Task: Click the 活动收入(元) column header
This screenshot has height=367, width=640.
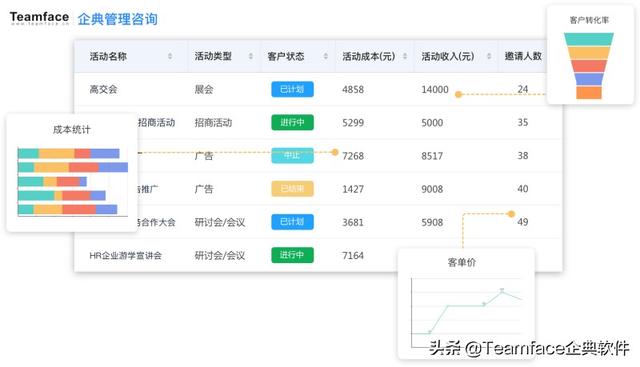Action: pyautogui.click(x=448, y=56)
